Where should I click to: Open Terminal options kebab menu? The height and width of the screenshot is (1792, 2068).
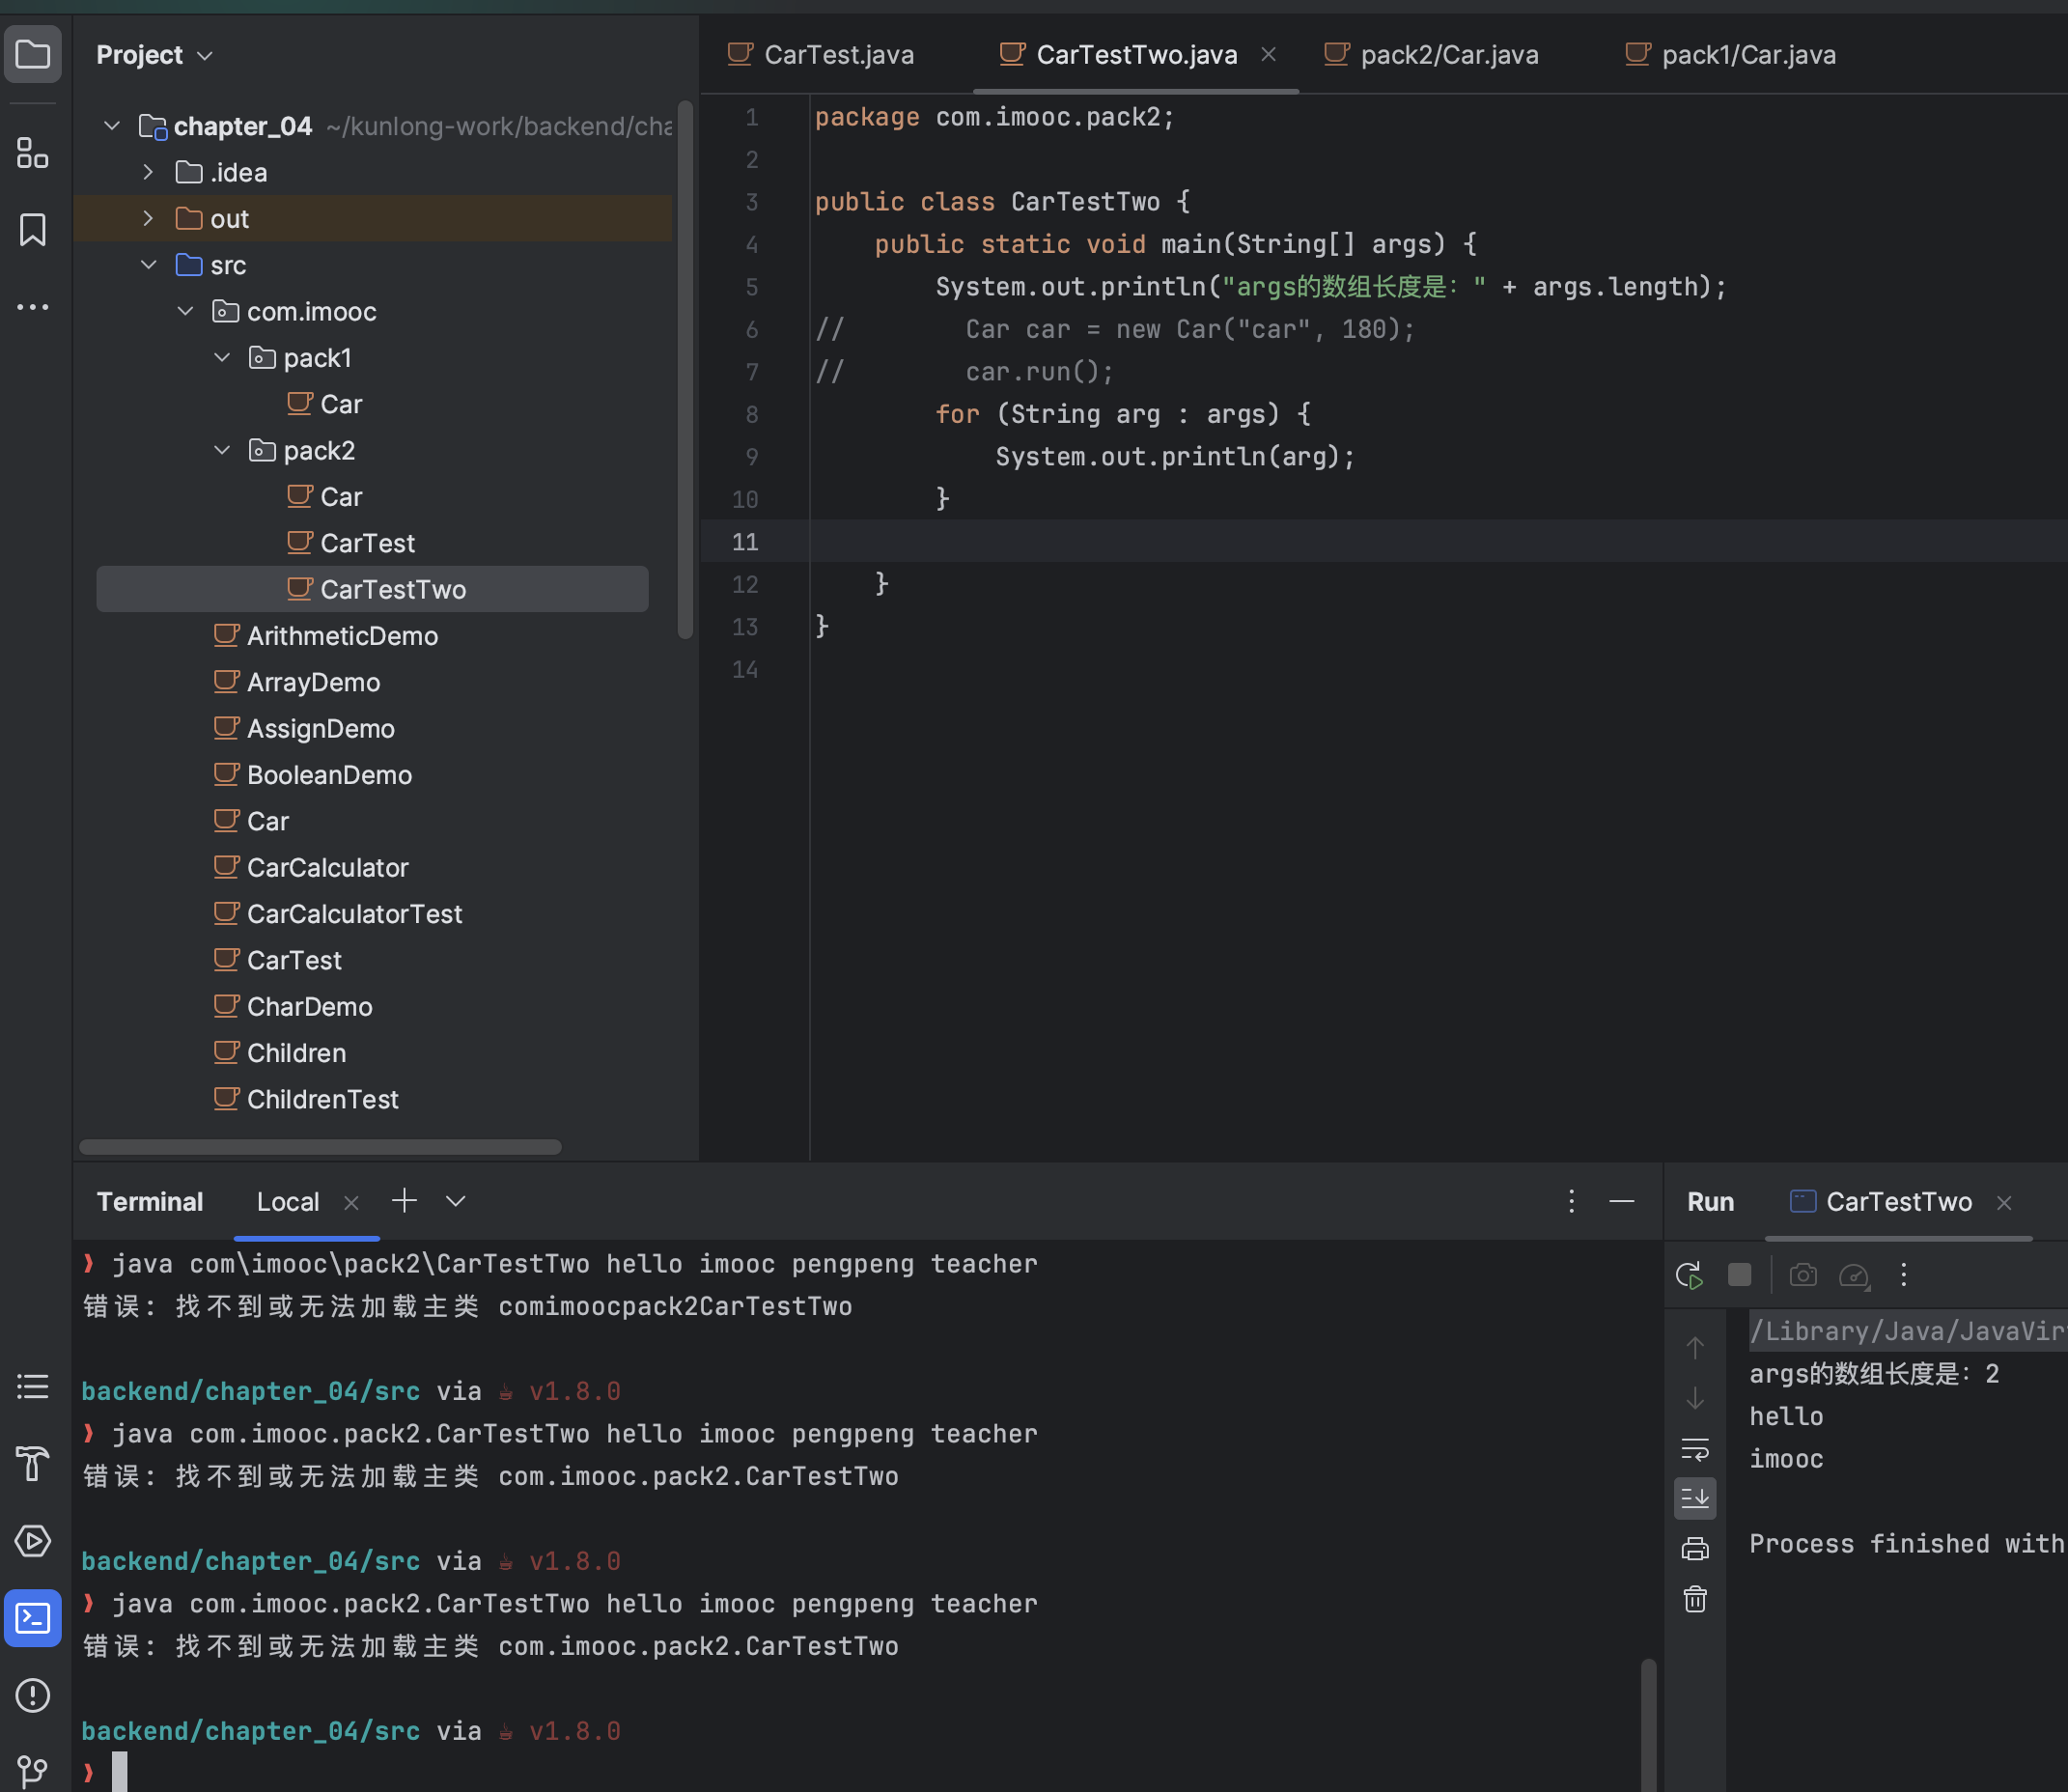[1571, 1201]
